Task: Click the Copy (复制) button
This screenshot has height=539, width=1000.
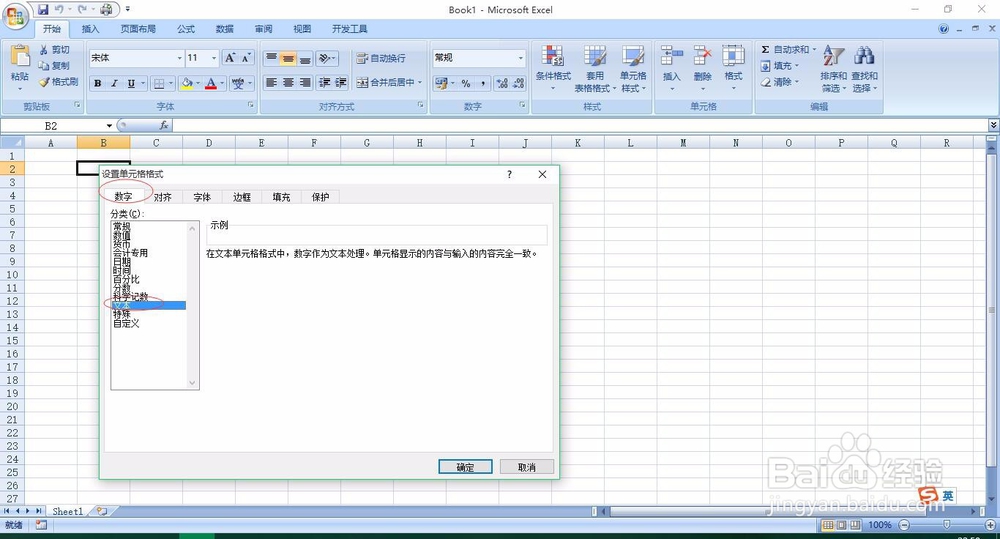Action: coord(54,66)
